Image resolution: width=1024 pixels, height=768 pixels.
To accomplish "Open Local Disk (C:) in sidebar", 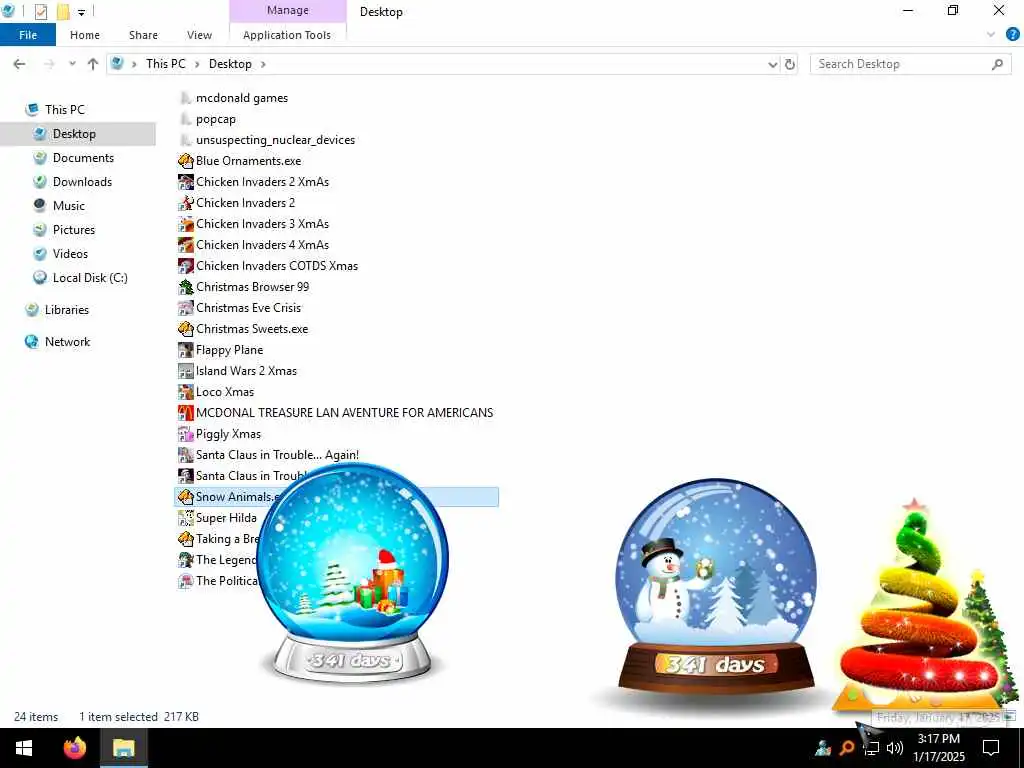I will (x=90, y=278).
